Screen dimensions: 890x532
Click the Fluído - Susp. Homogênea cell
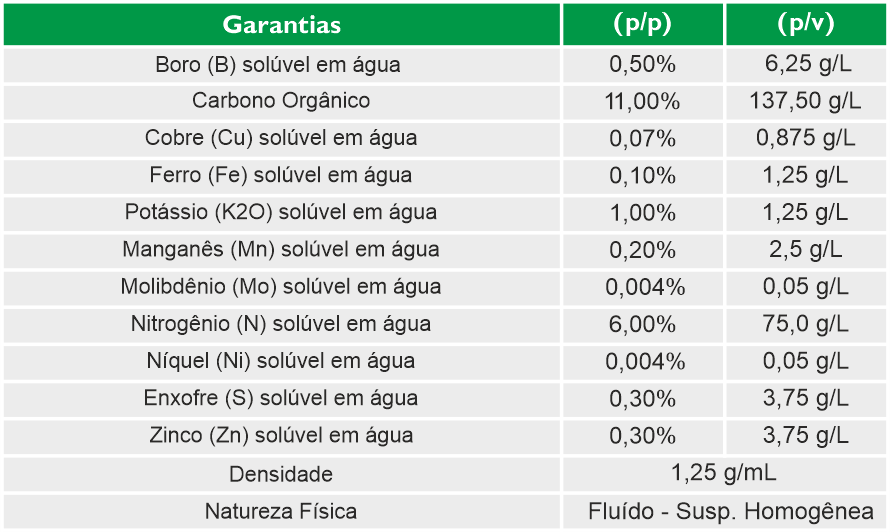coord(723,511)
